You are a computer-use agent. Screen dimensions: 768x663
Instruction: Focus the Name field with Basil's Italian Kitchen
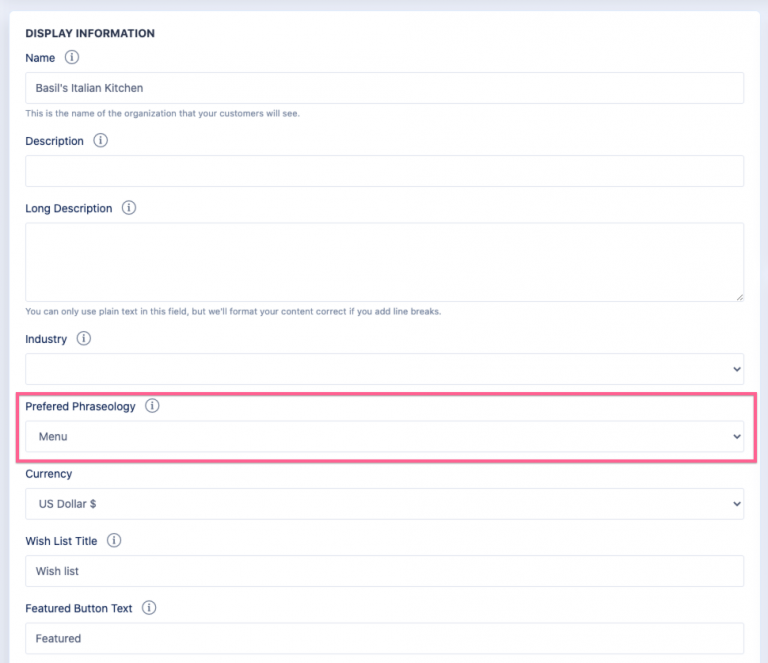pyautogui.click(x=384, y=88)
